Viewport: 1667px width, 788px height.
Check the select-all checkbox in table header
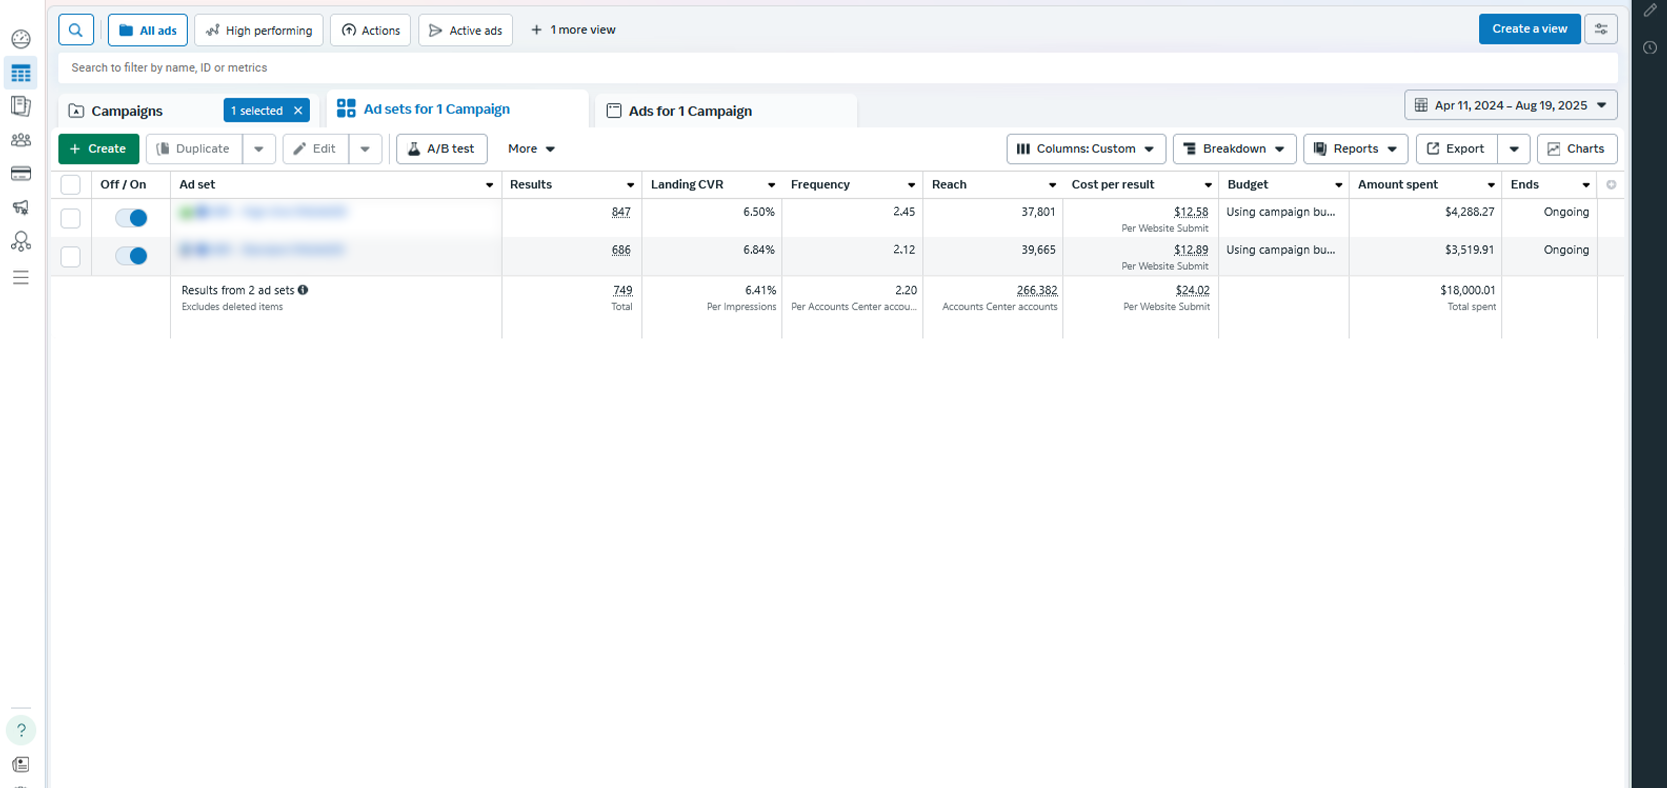71,185
